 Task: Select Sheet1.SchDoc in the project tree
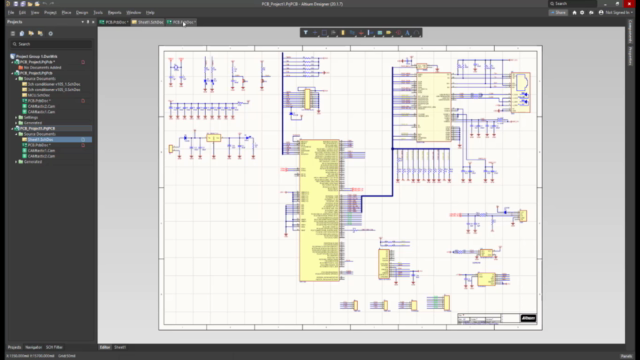[40, 140]
